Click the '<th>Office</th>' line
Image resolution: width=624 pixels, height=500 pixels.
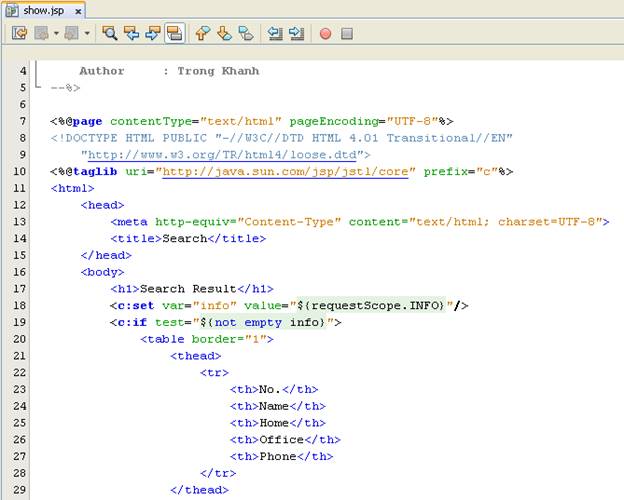pyautogui.click(x=285, y=439)
